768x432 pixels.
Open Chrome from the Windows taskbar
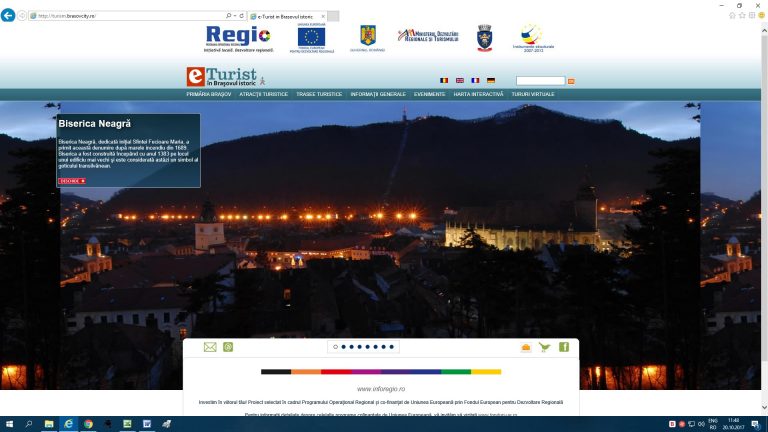pyautogui.click(x=88, y=424)
